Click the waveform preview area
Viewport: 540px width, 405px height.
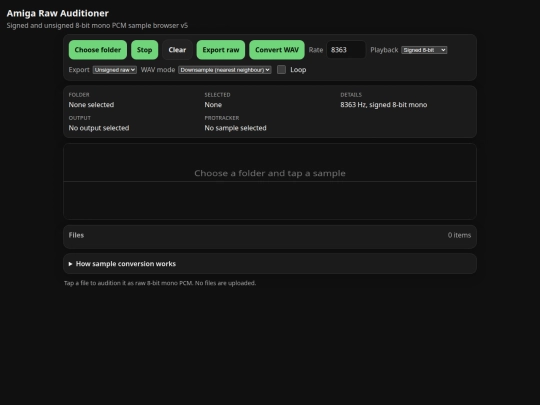[270, 181]
